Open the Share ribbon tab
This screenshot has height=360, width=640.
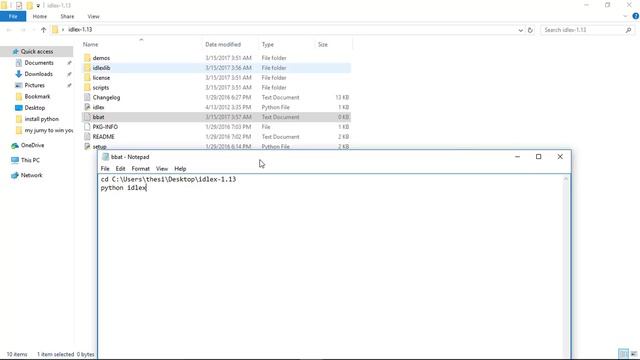[x=67, y=16]
